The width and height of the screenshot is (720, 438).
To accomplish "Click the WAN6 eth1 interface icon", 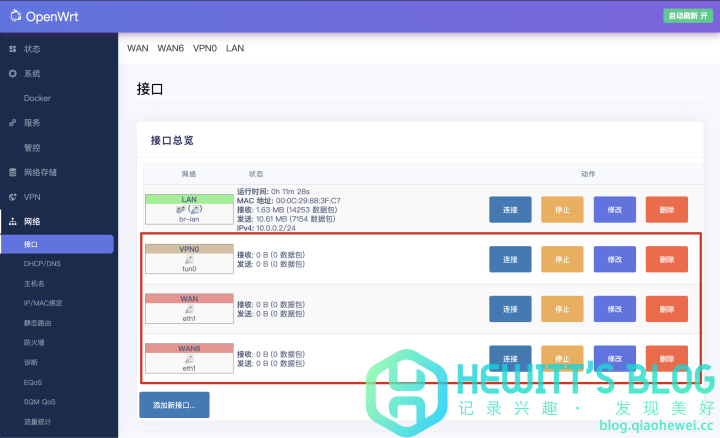I will click(189, 359).
